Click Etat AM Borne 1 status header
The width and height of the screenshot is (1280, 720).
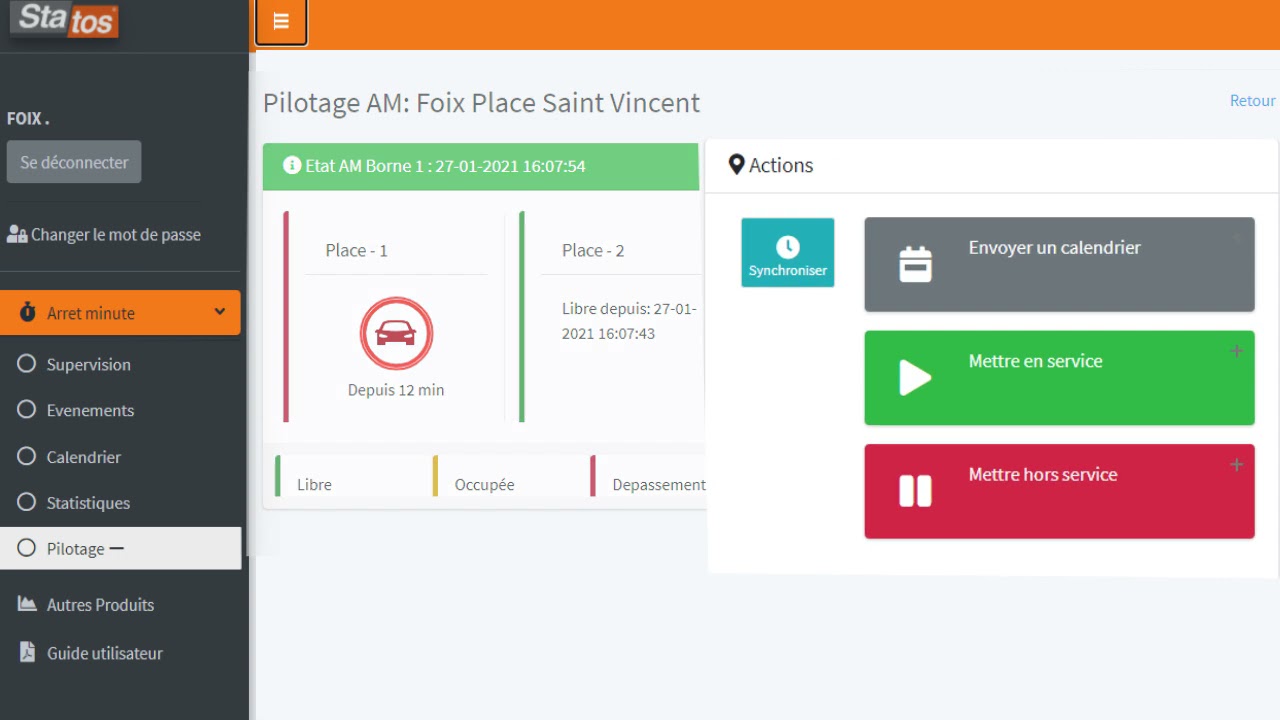(481, 166)
